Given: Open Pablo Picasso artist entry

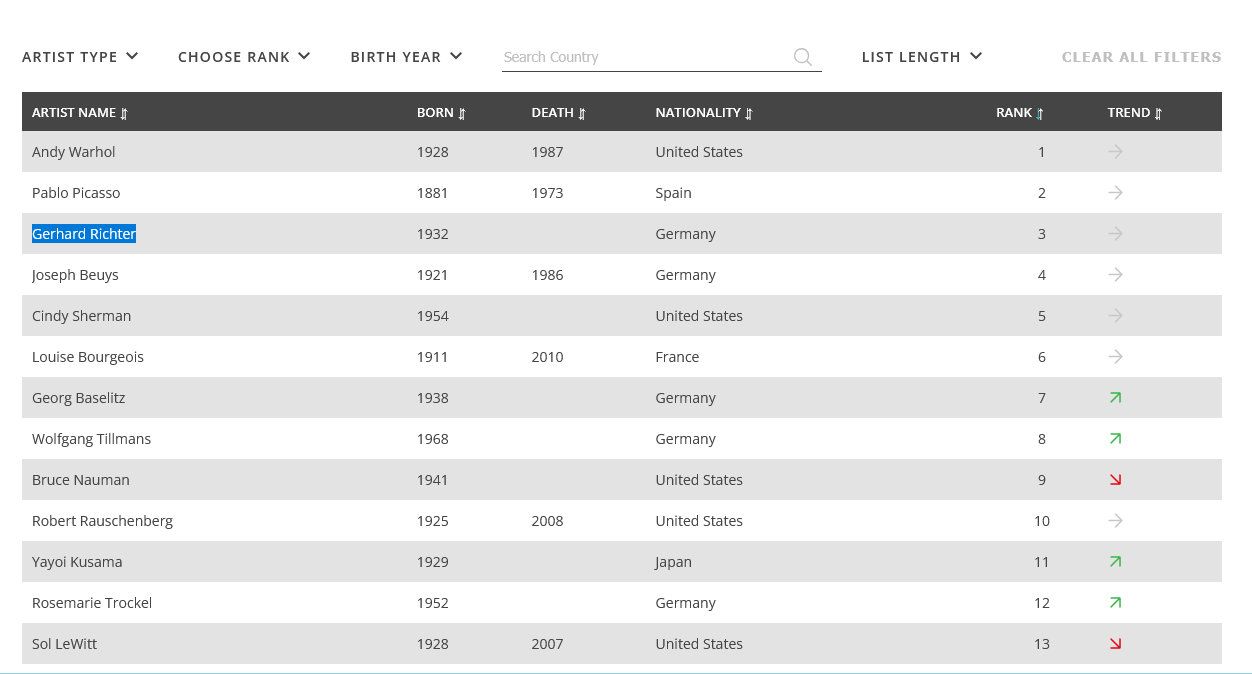Looking at the screenshot, I should point(76,193).
